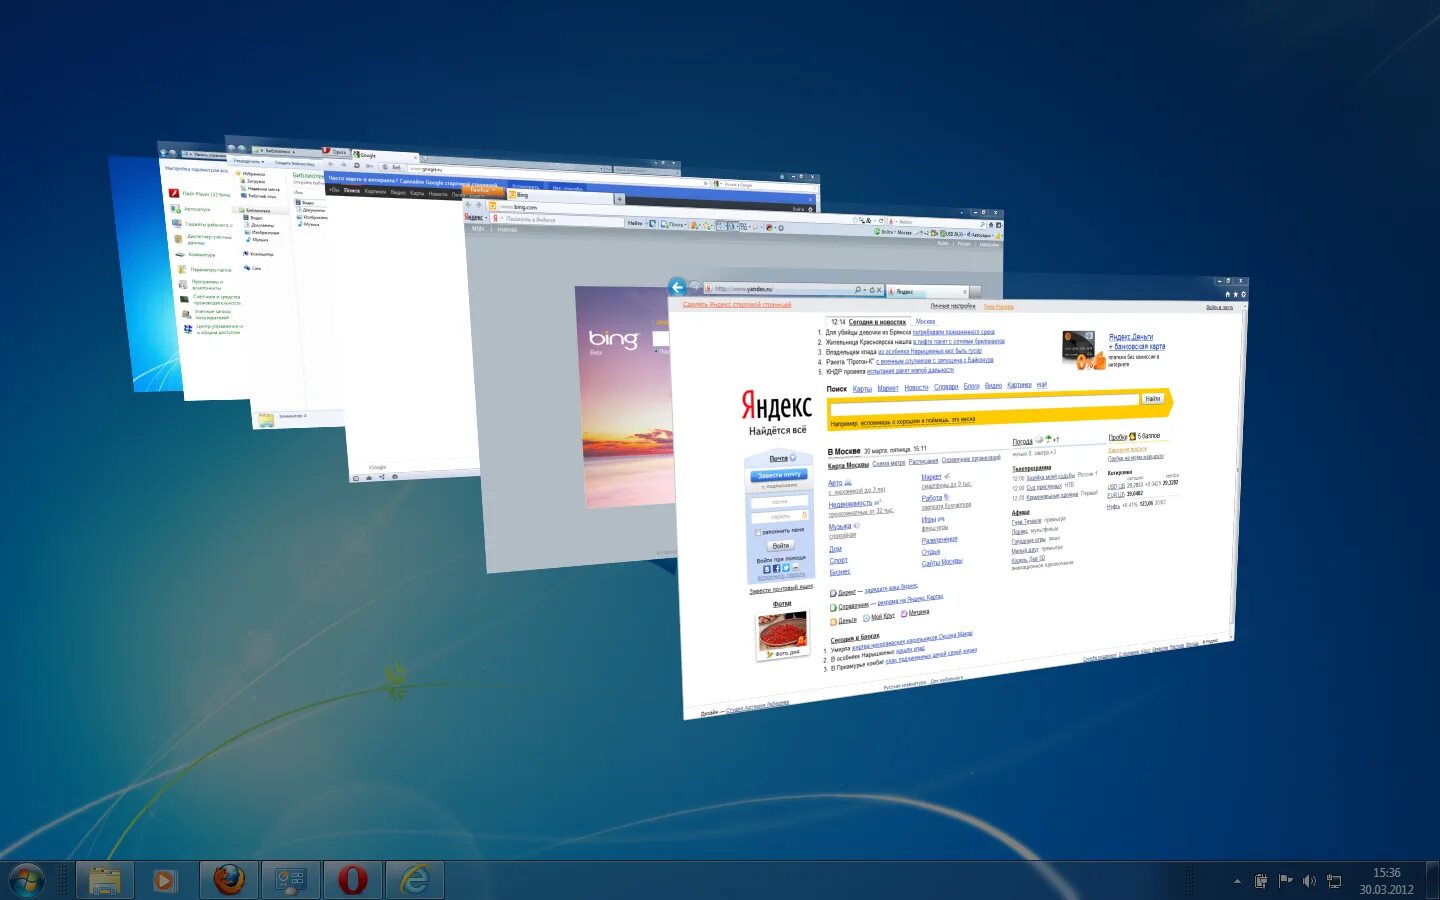Switch to Internet Explorer taskbar icon
1440x900 pixels.
tap(415, 880)
